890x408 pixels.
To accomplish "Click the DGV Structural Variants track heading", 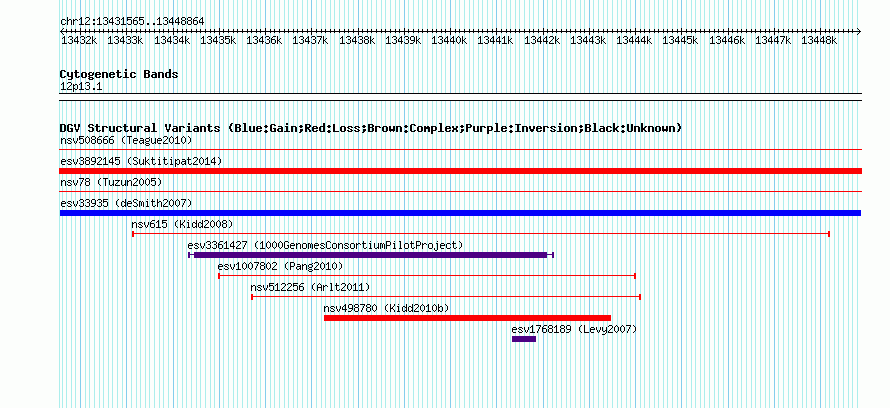I will click(371, 128).
